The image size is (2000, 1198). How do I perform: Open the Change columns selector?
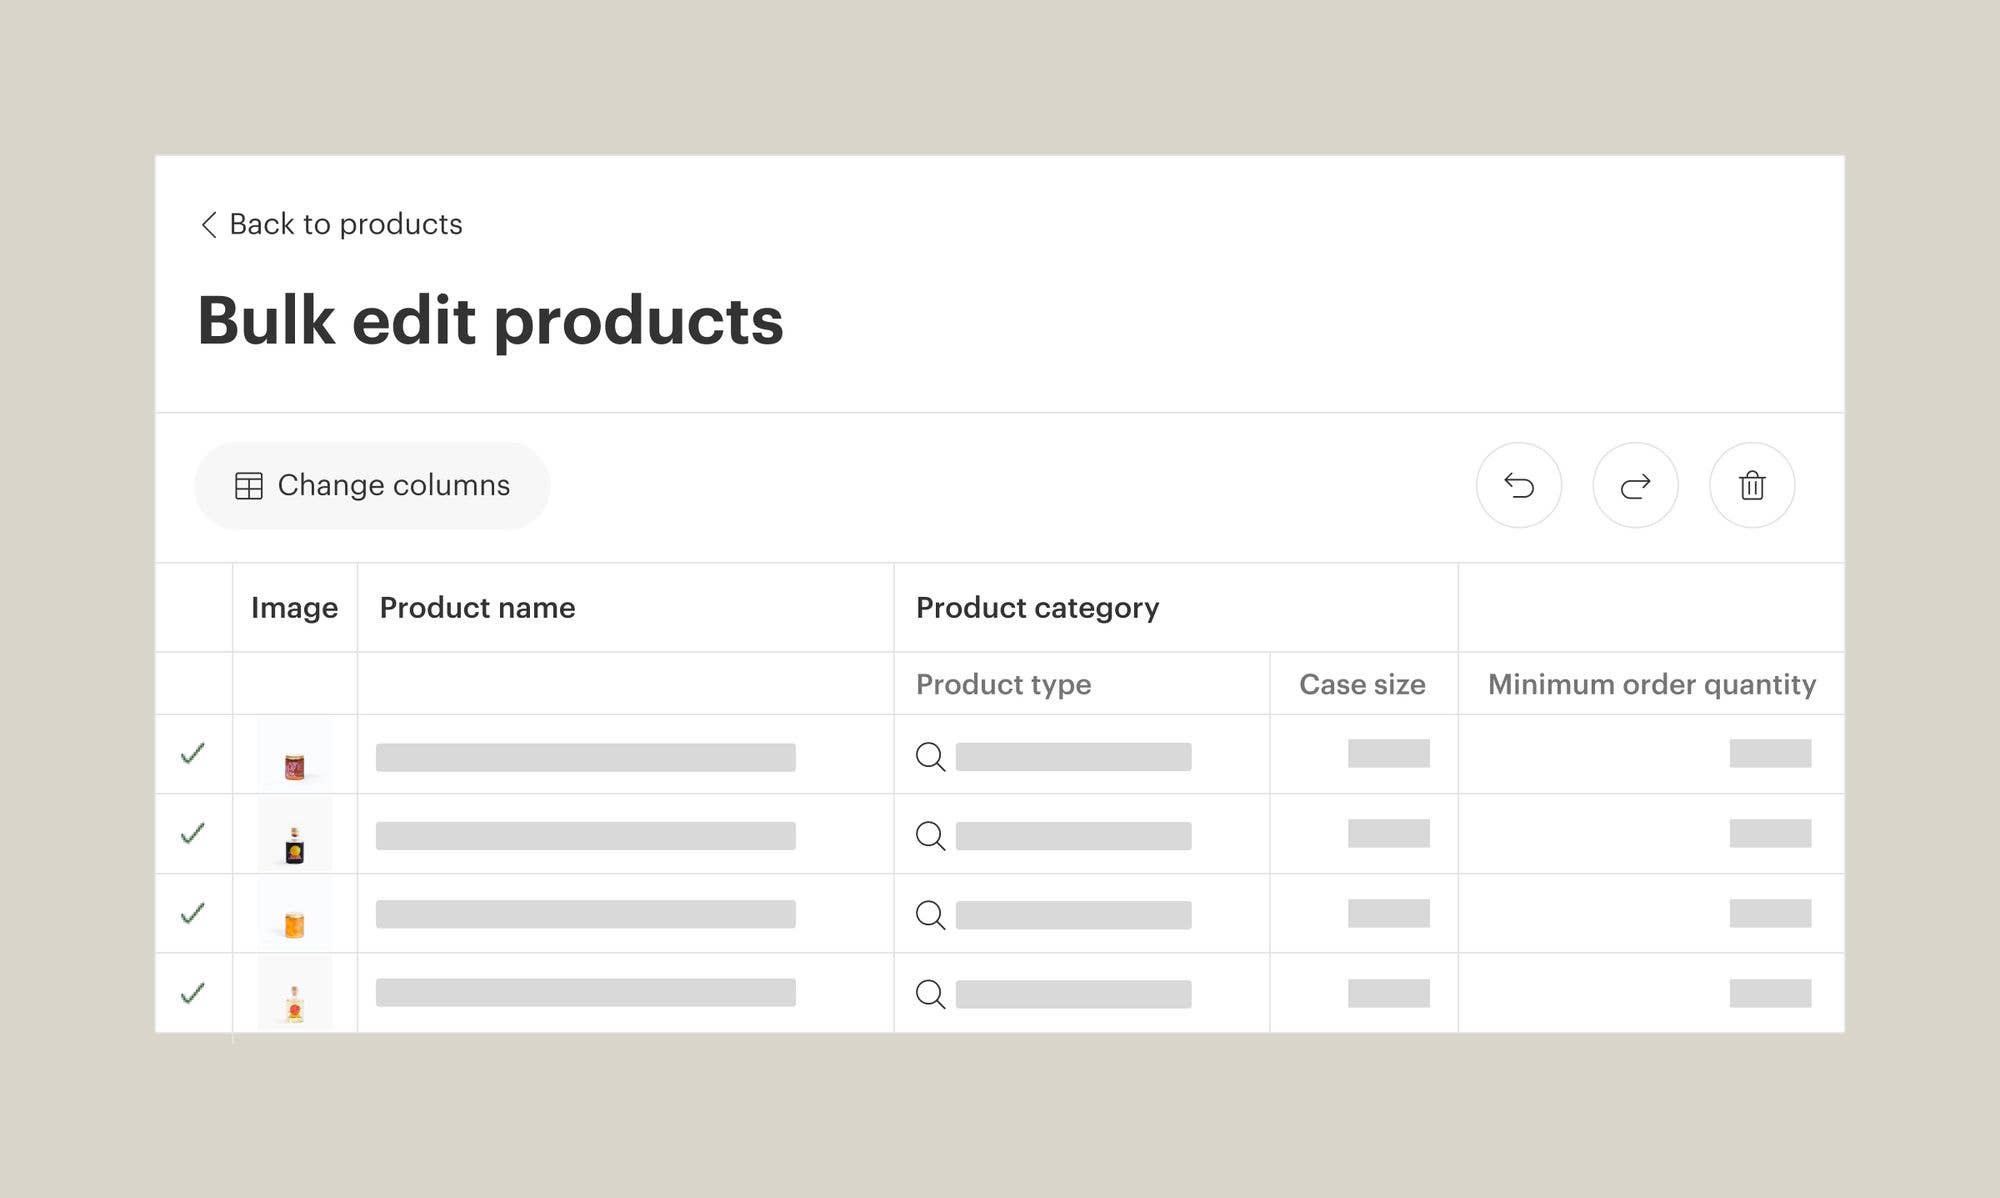click(372, 486)
